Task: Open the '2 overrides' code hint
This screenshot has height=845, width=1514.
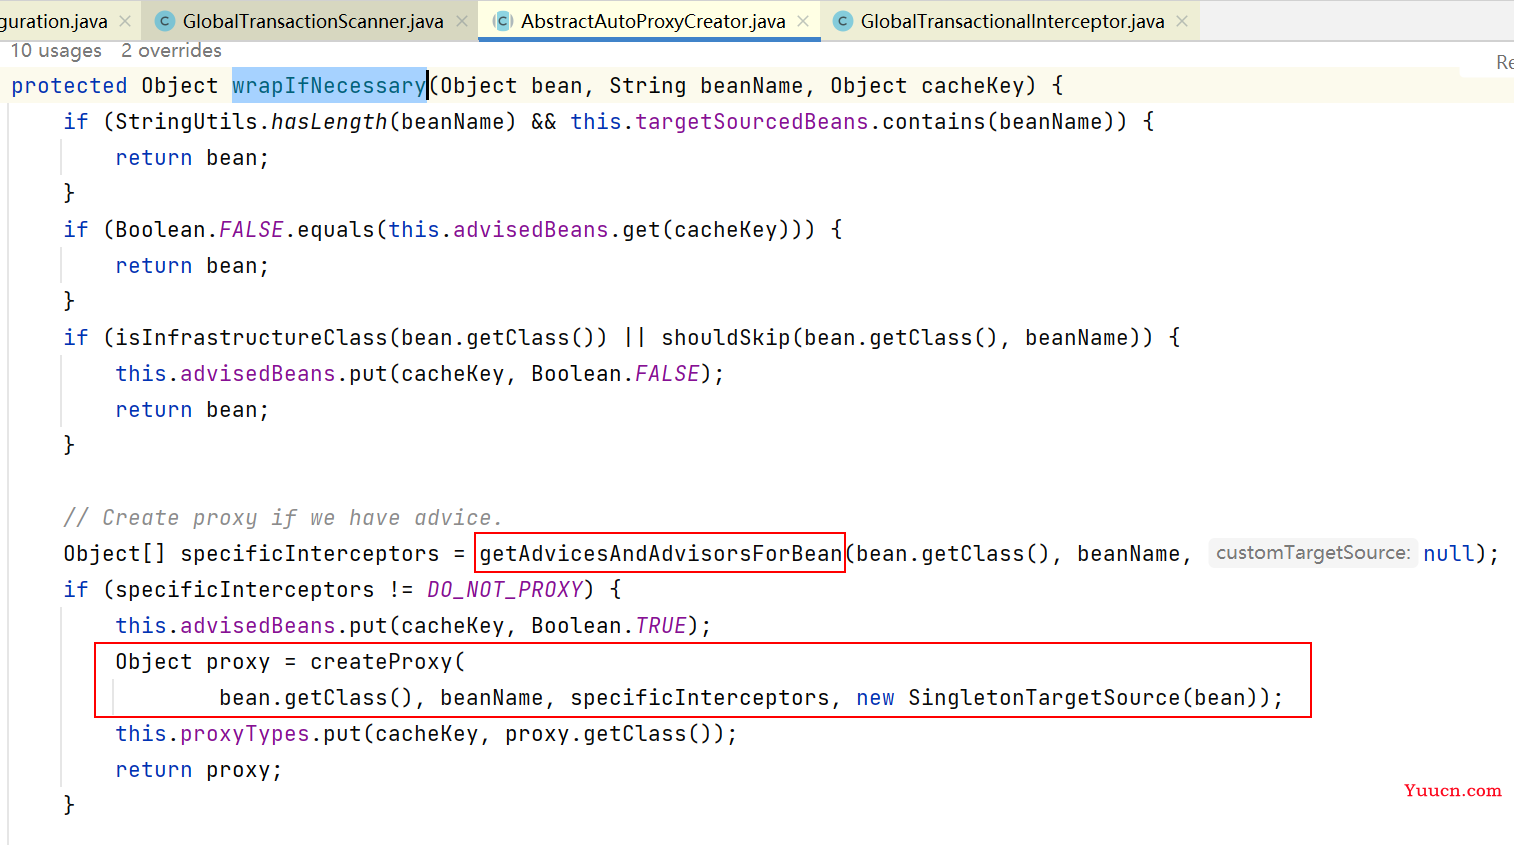Action: pos(171,51)
